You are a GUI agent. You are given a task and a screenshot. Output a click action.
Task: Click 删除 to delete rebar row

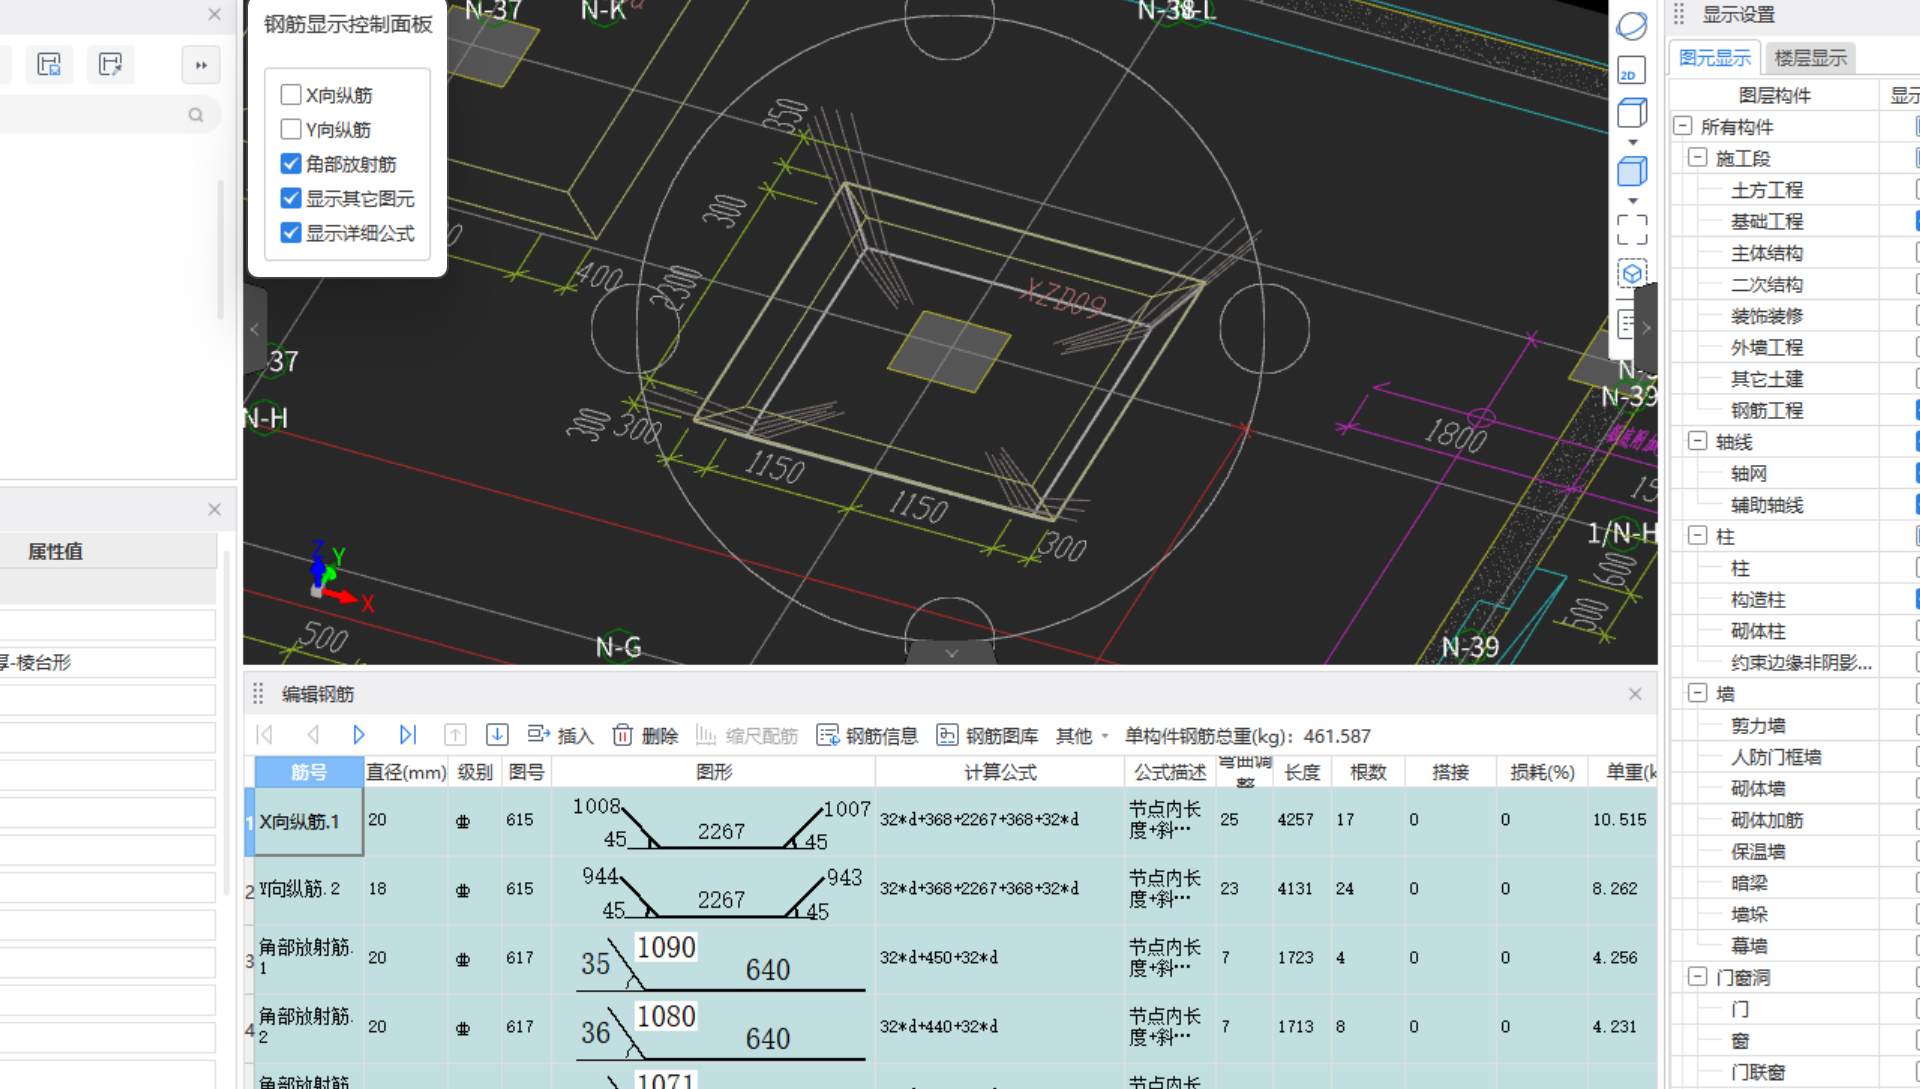tap(645, 736)
